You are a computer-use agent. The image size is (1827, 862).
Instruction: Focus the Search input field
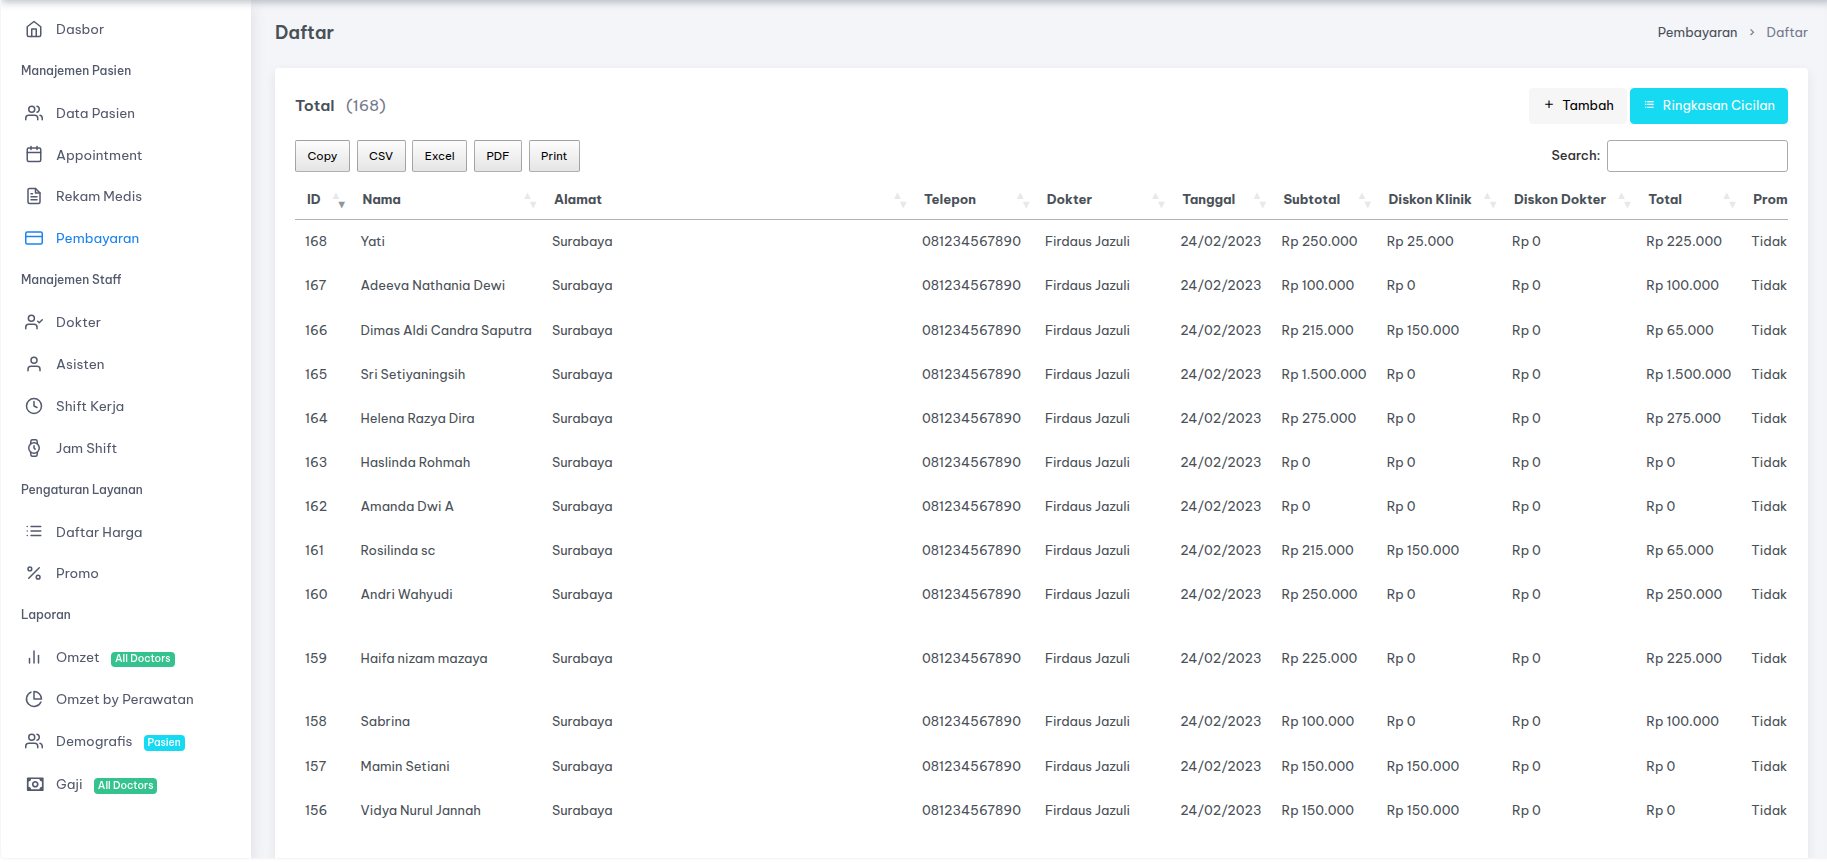[1696, 156]
